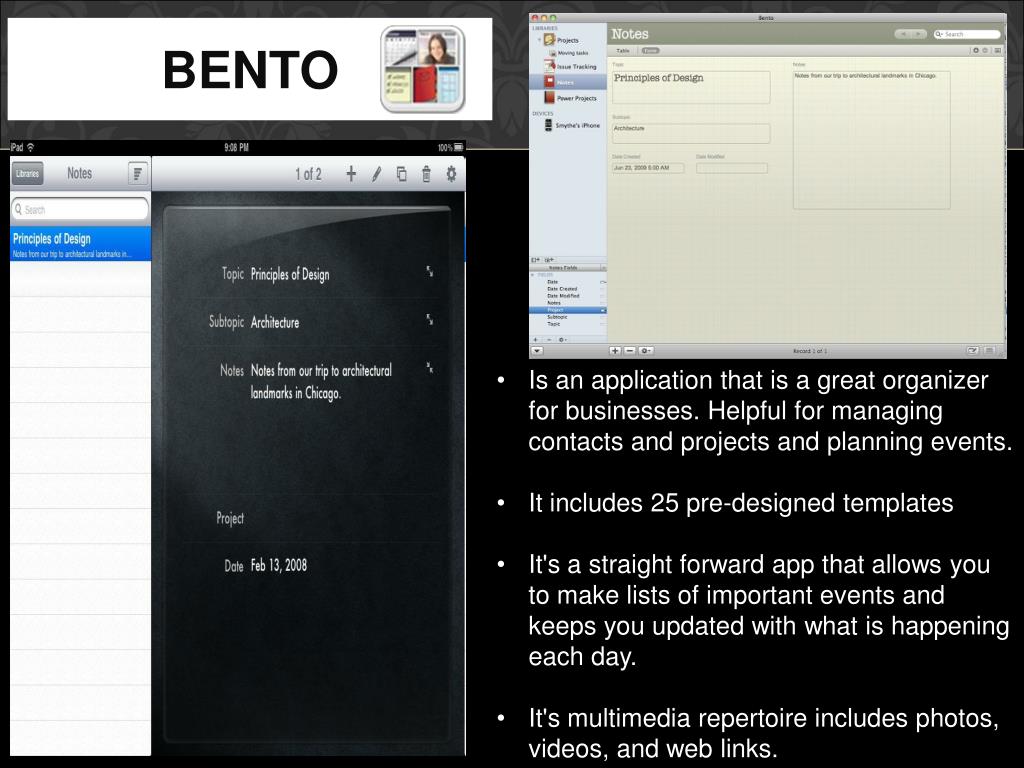Click the rightmost panel icon on view bar

[x=997, y=50]
